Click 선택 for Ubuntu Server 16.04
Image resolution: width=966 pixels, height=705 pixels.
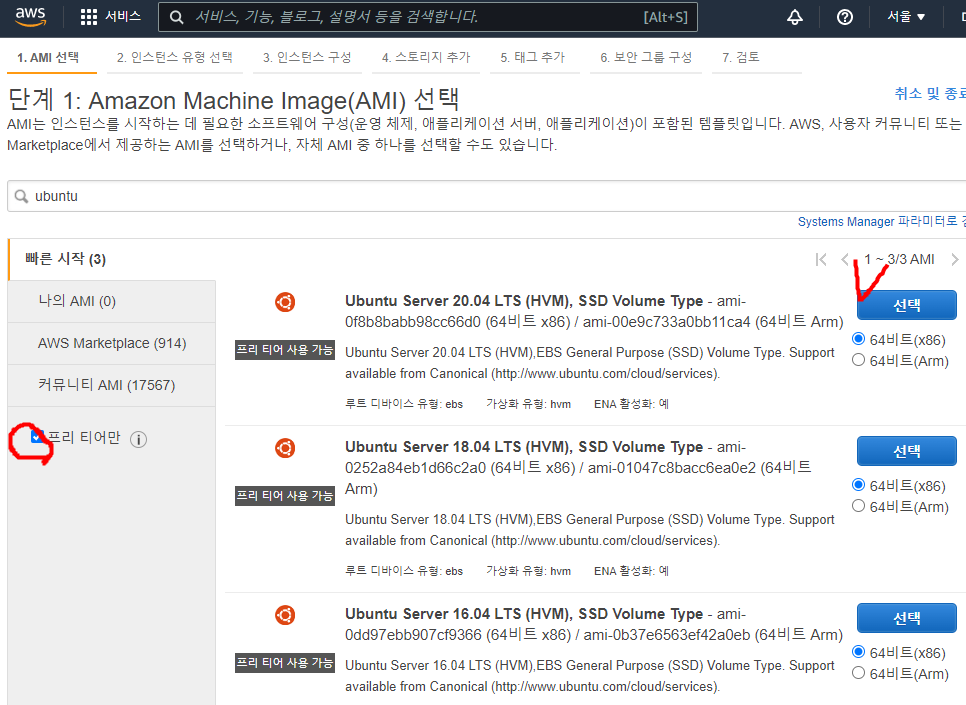907,618
